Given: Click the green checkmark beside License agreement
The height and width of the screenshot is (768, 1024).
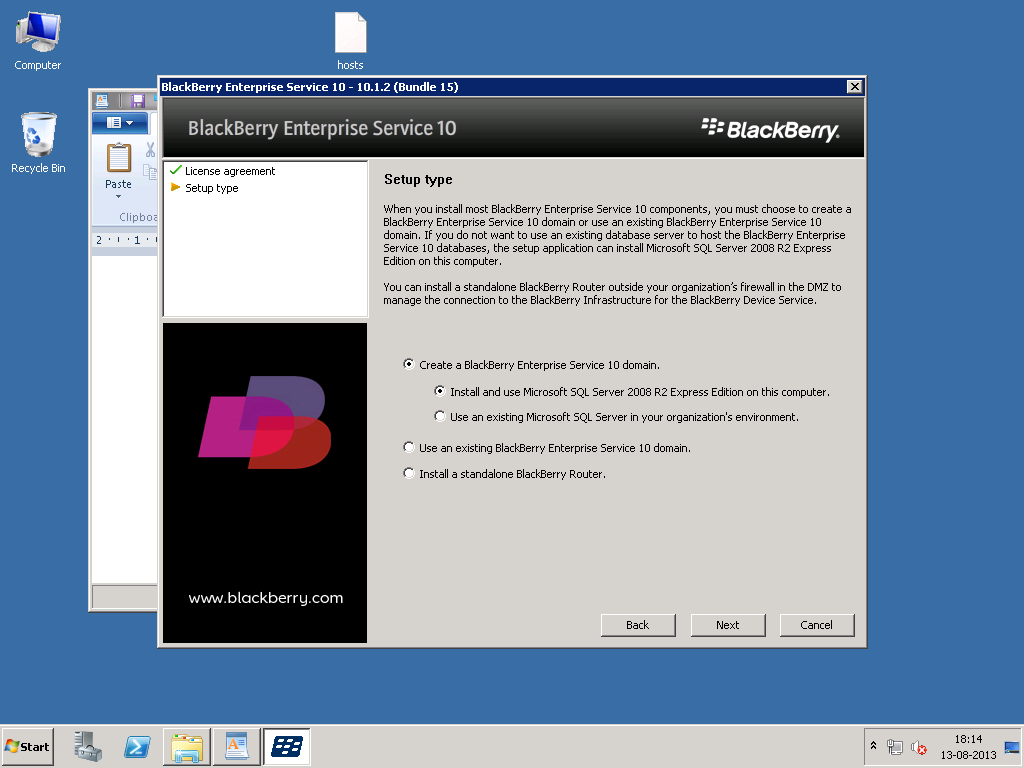Looking at the screenshot, I should 175,170.
